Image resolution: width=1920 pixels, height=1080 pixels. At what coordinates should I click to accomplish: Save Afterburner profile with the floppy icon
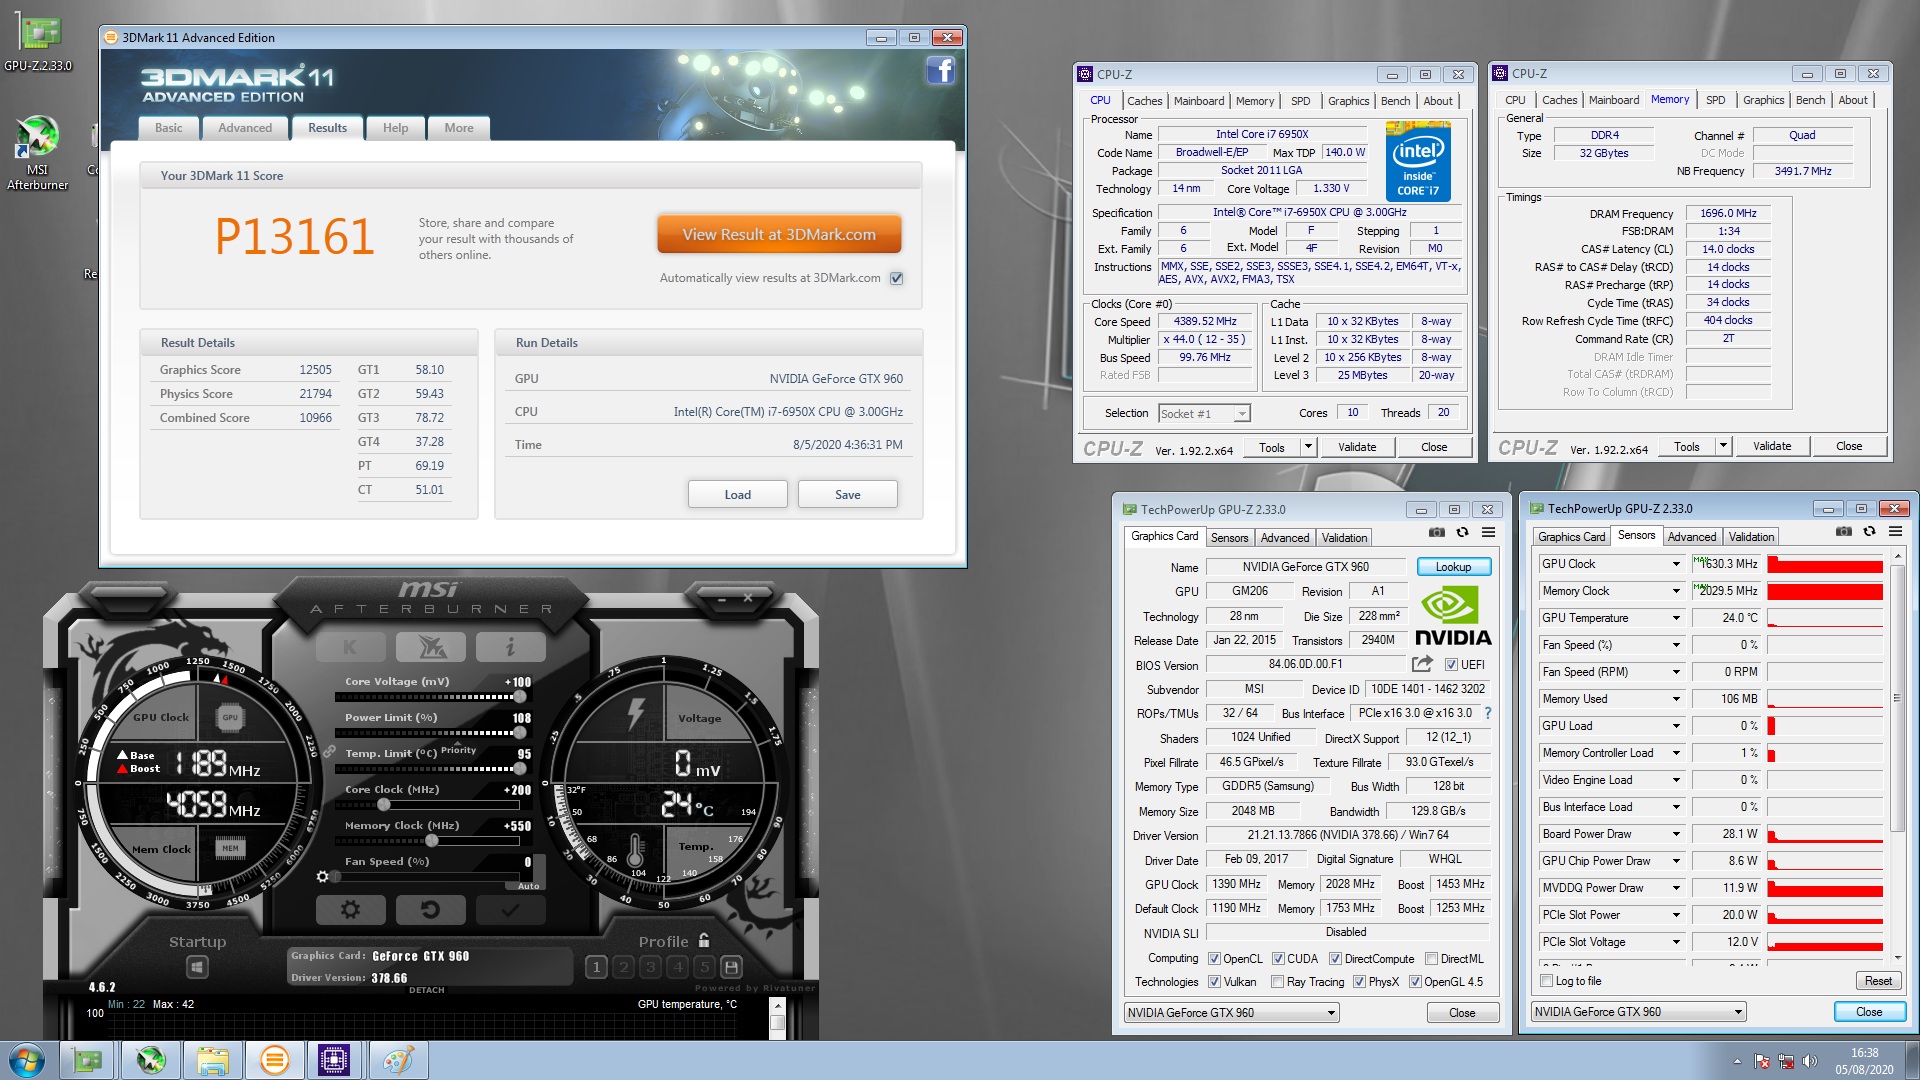[x=731, y=967]
